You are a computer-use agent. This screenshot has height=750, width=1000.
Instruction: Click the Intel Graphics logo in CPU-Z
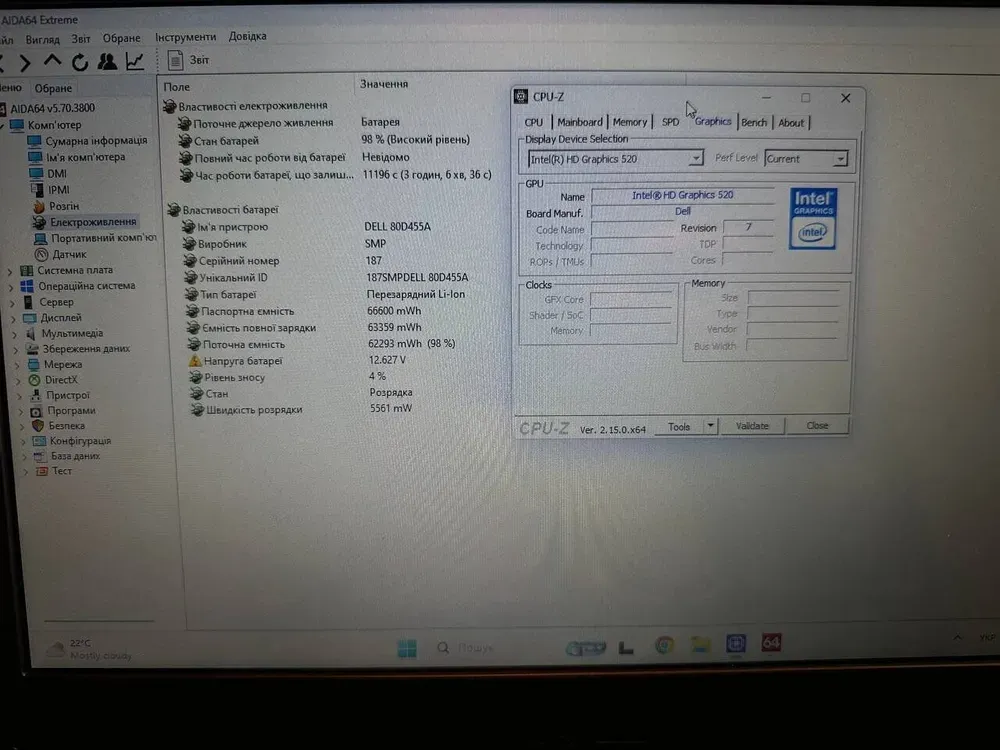point(813,217)
